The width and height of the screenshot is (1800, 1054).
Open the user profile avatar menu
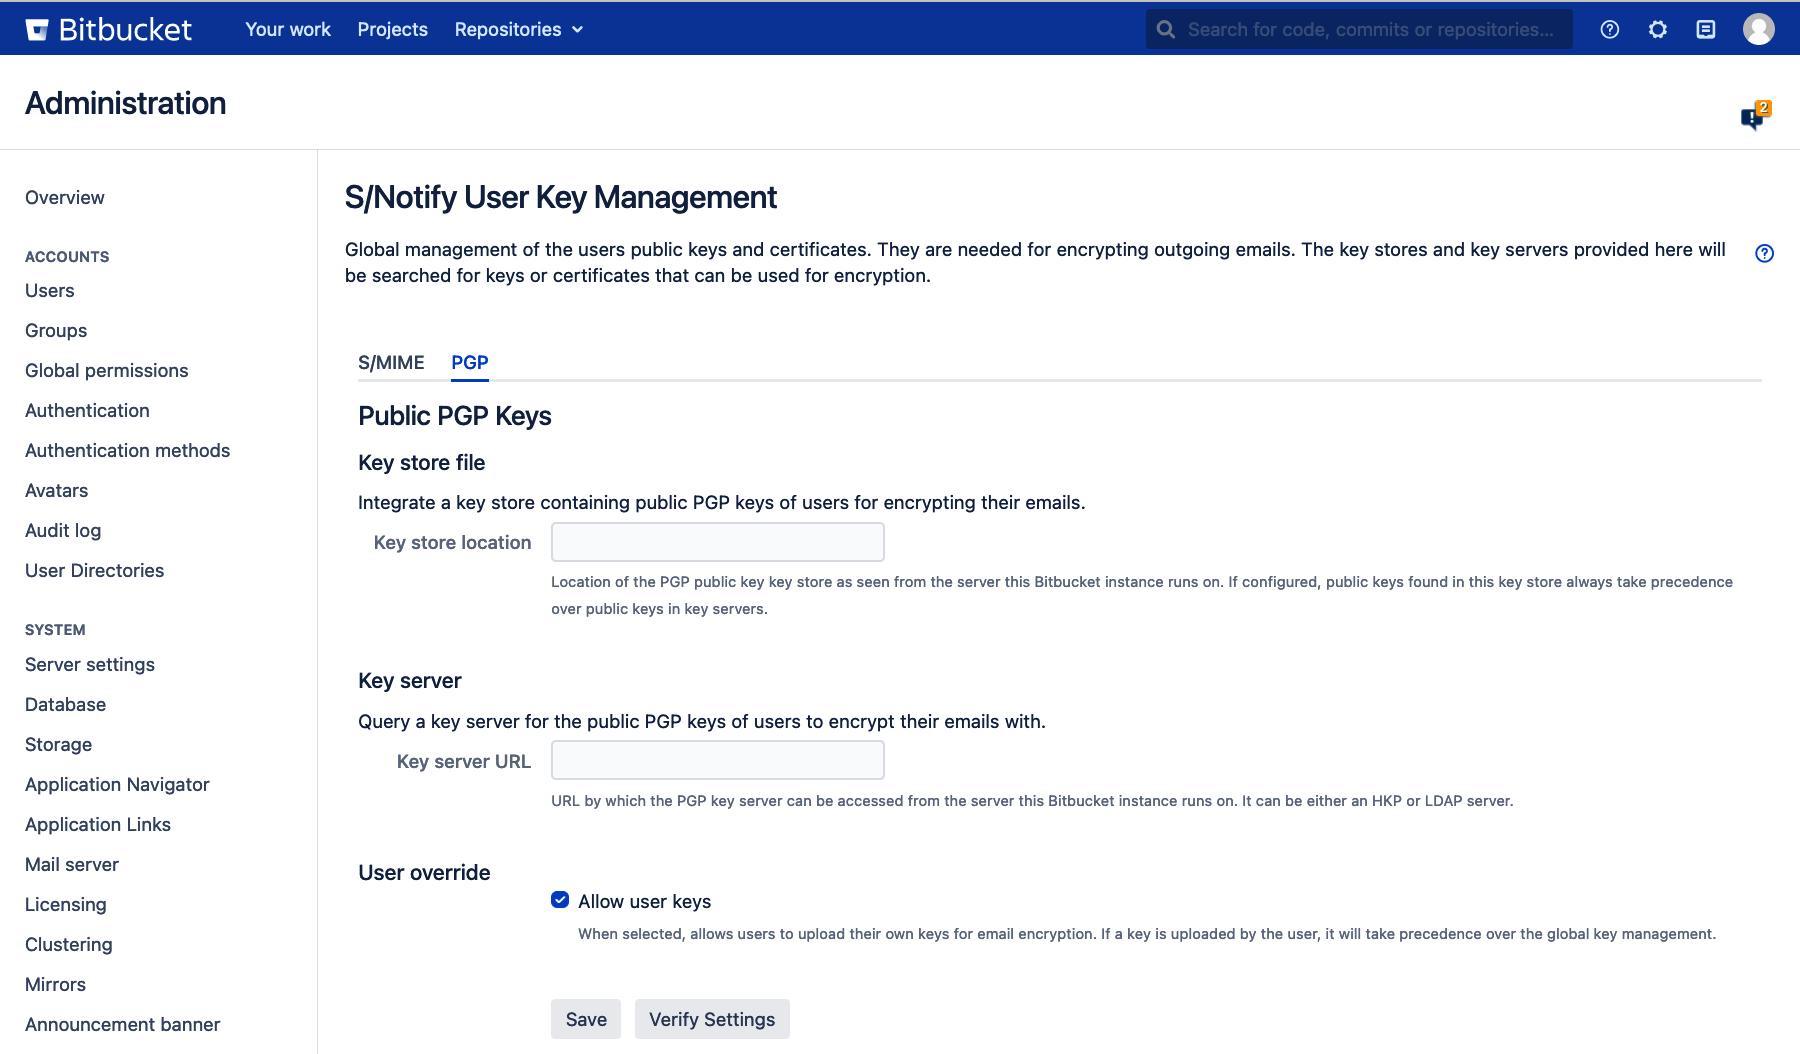click(1758, 30)
